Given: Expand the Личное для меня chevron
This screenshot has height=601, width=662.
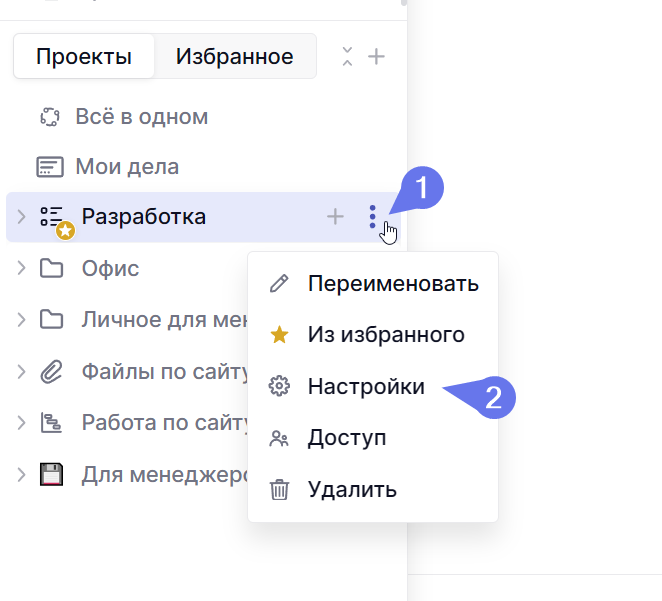Looking at the screenshot, I should 21,320.
